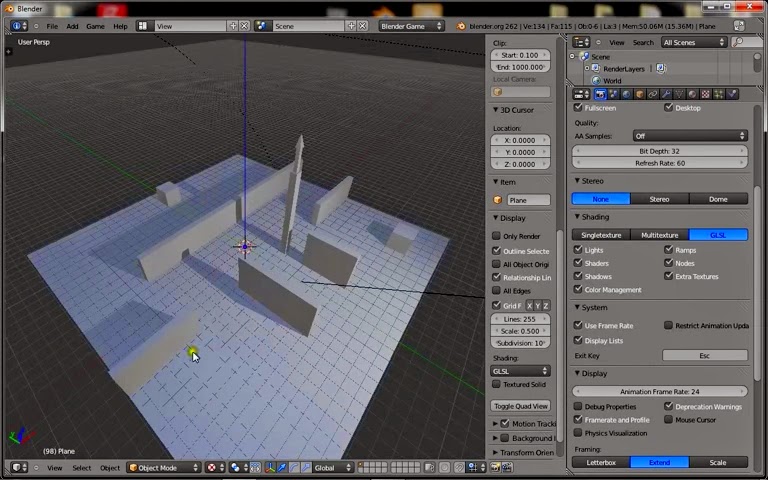Select Letterbox framing
The image size is (768, 480).
click(601, 462)
